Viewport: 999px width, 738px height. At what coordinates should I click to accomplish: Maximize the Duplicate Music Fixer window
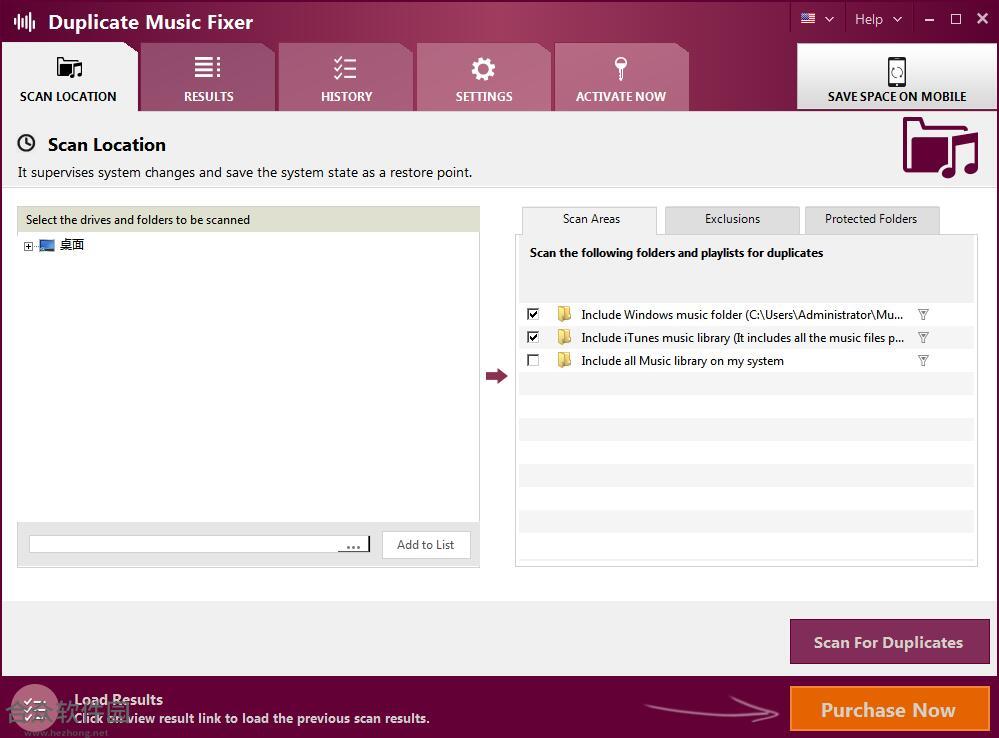coord(956,19)
